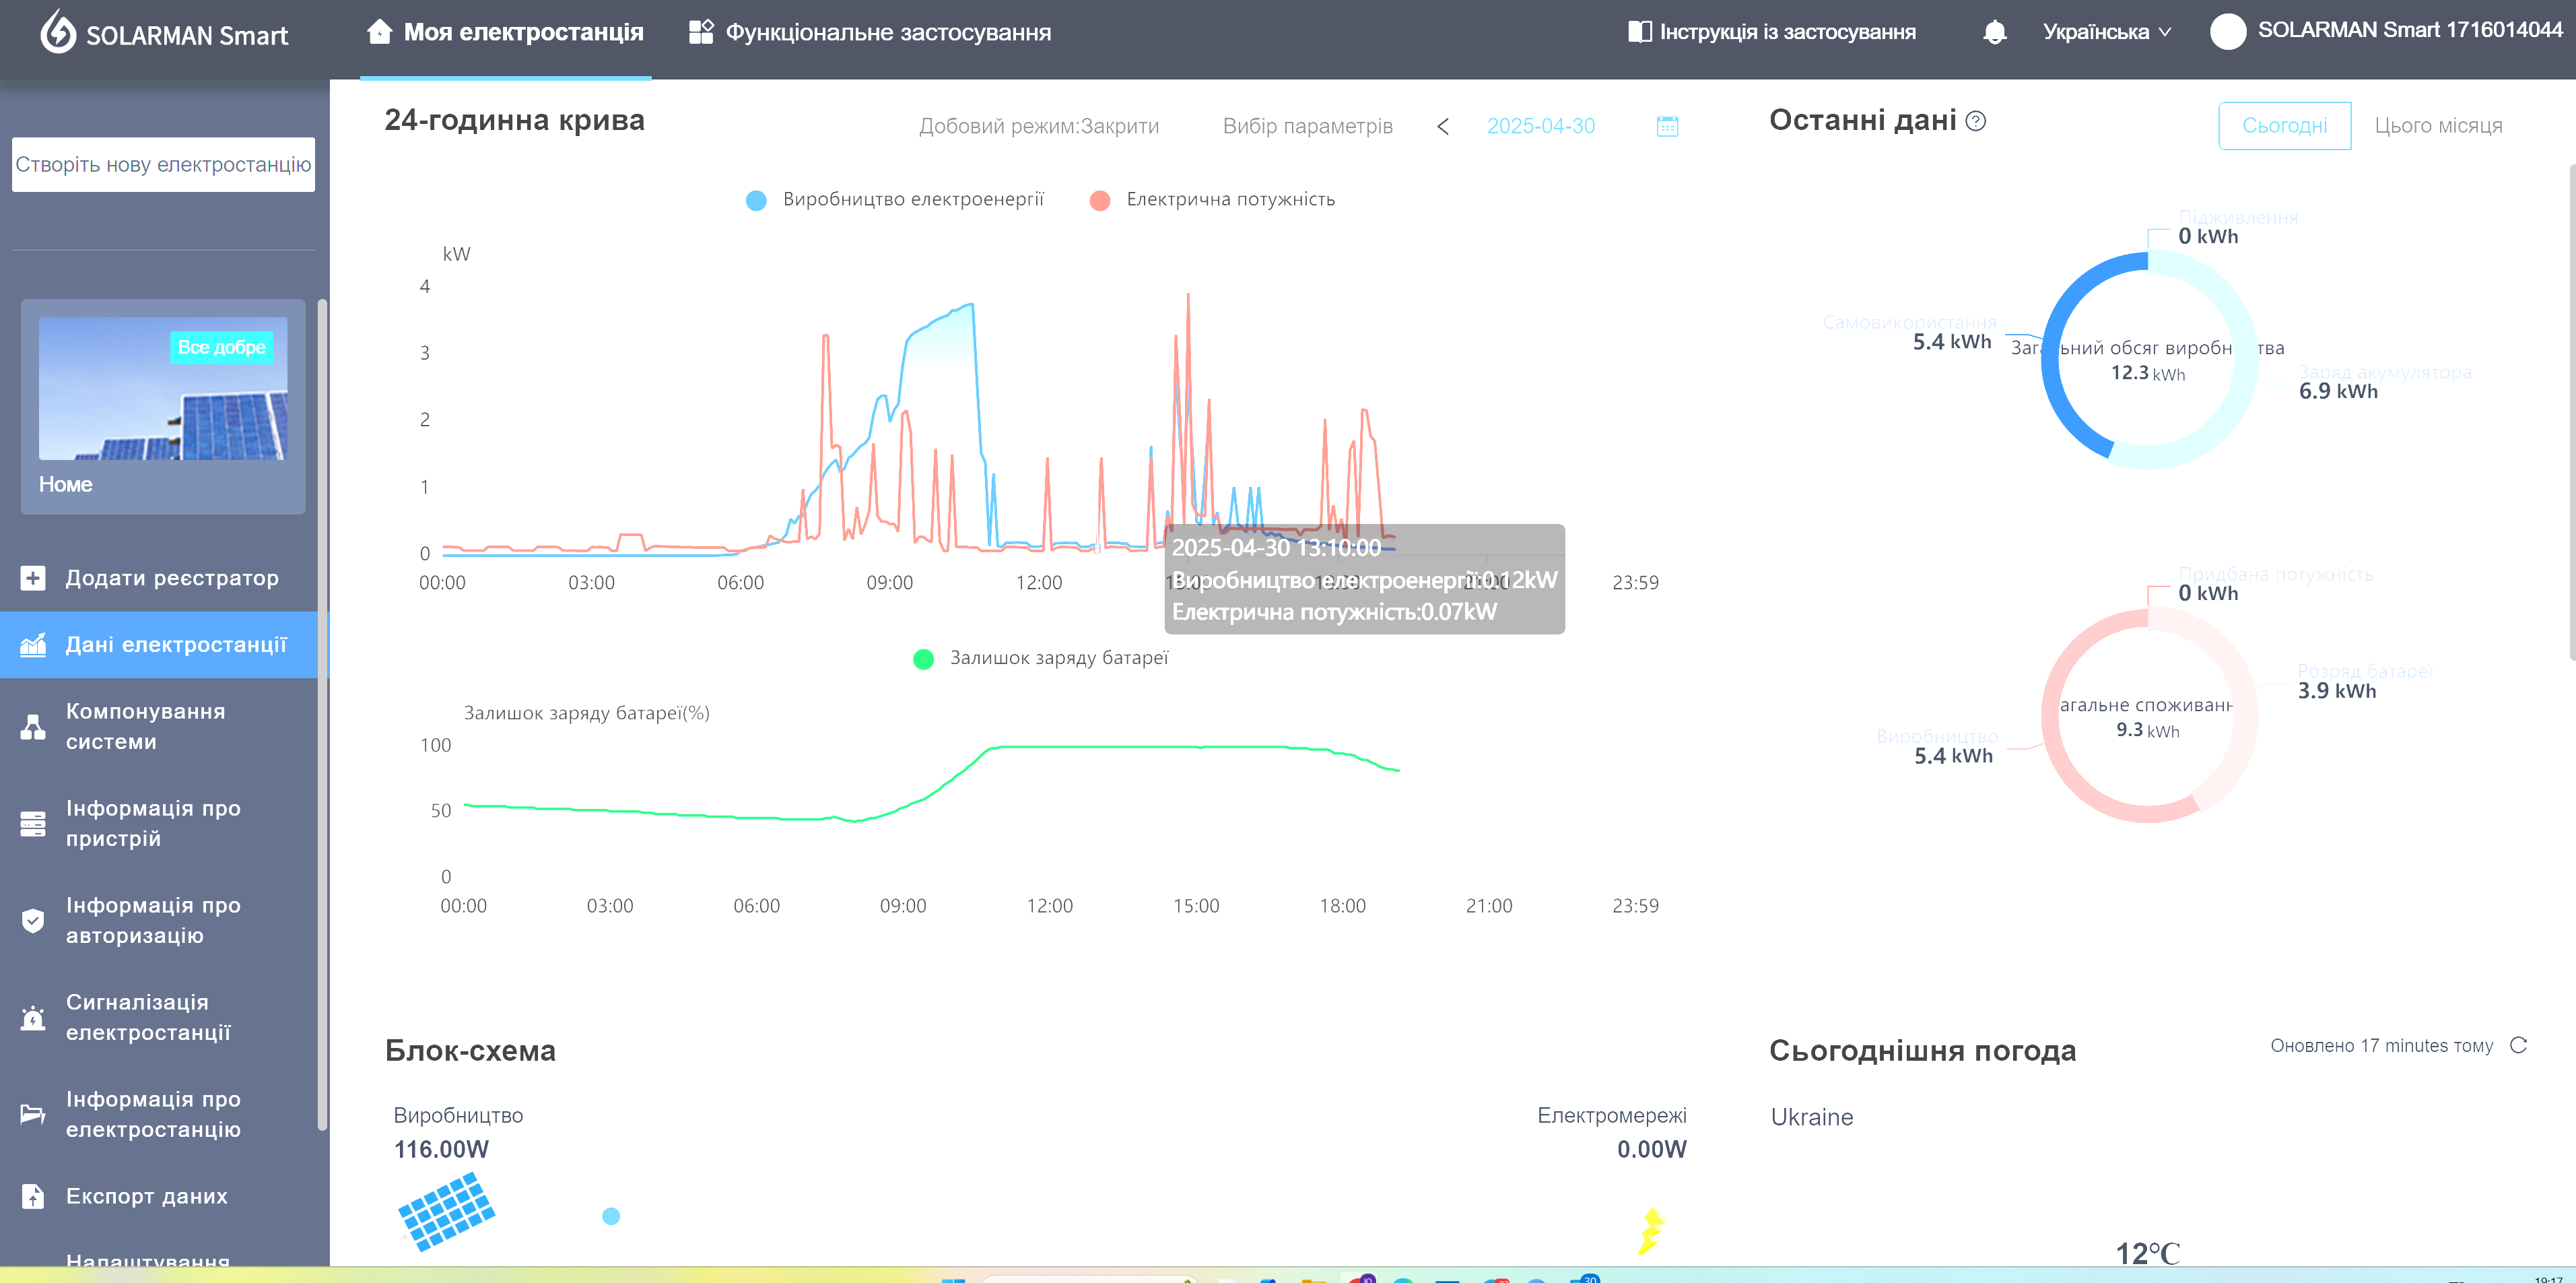Open the Українська language dropdown
Viewport: 2576px width, 1283px height.
[2106, 32]
